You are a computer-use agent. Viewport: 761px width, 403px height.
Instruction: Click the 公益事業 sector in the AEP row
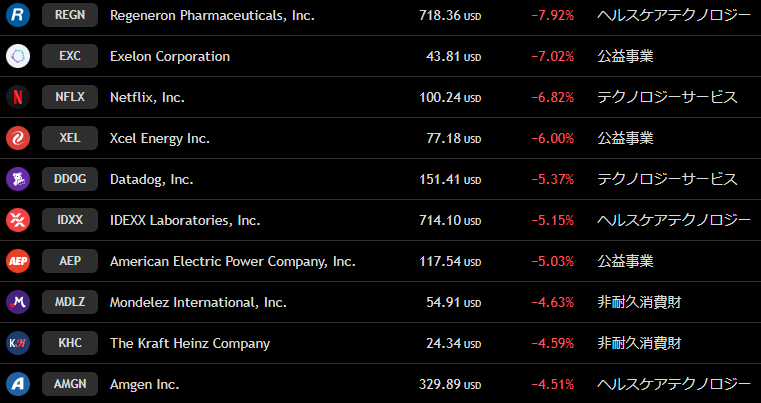click(625, 261)
